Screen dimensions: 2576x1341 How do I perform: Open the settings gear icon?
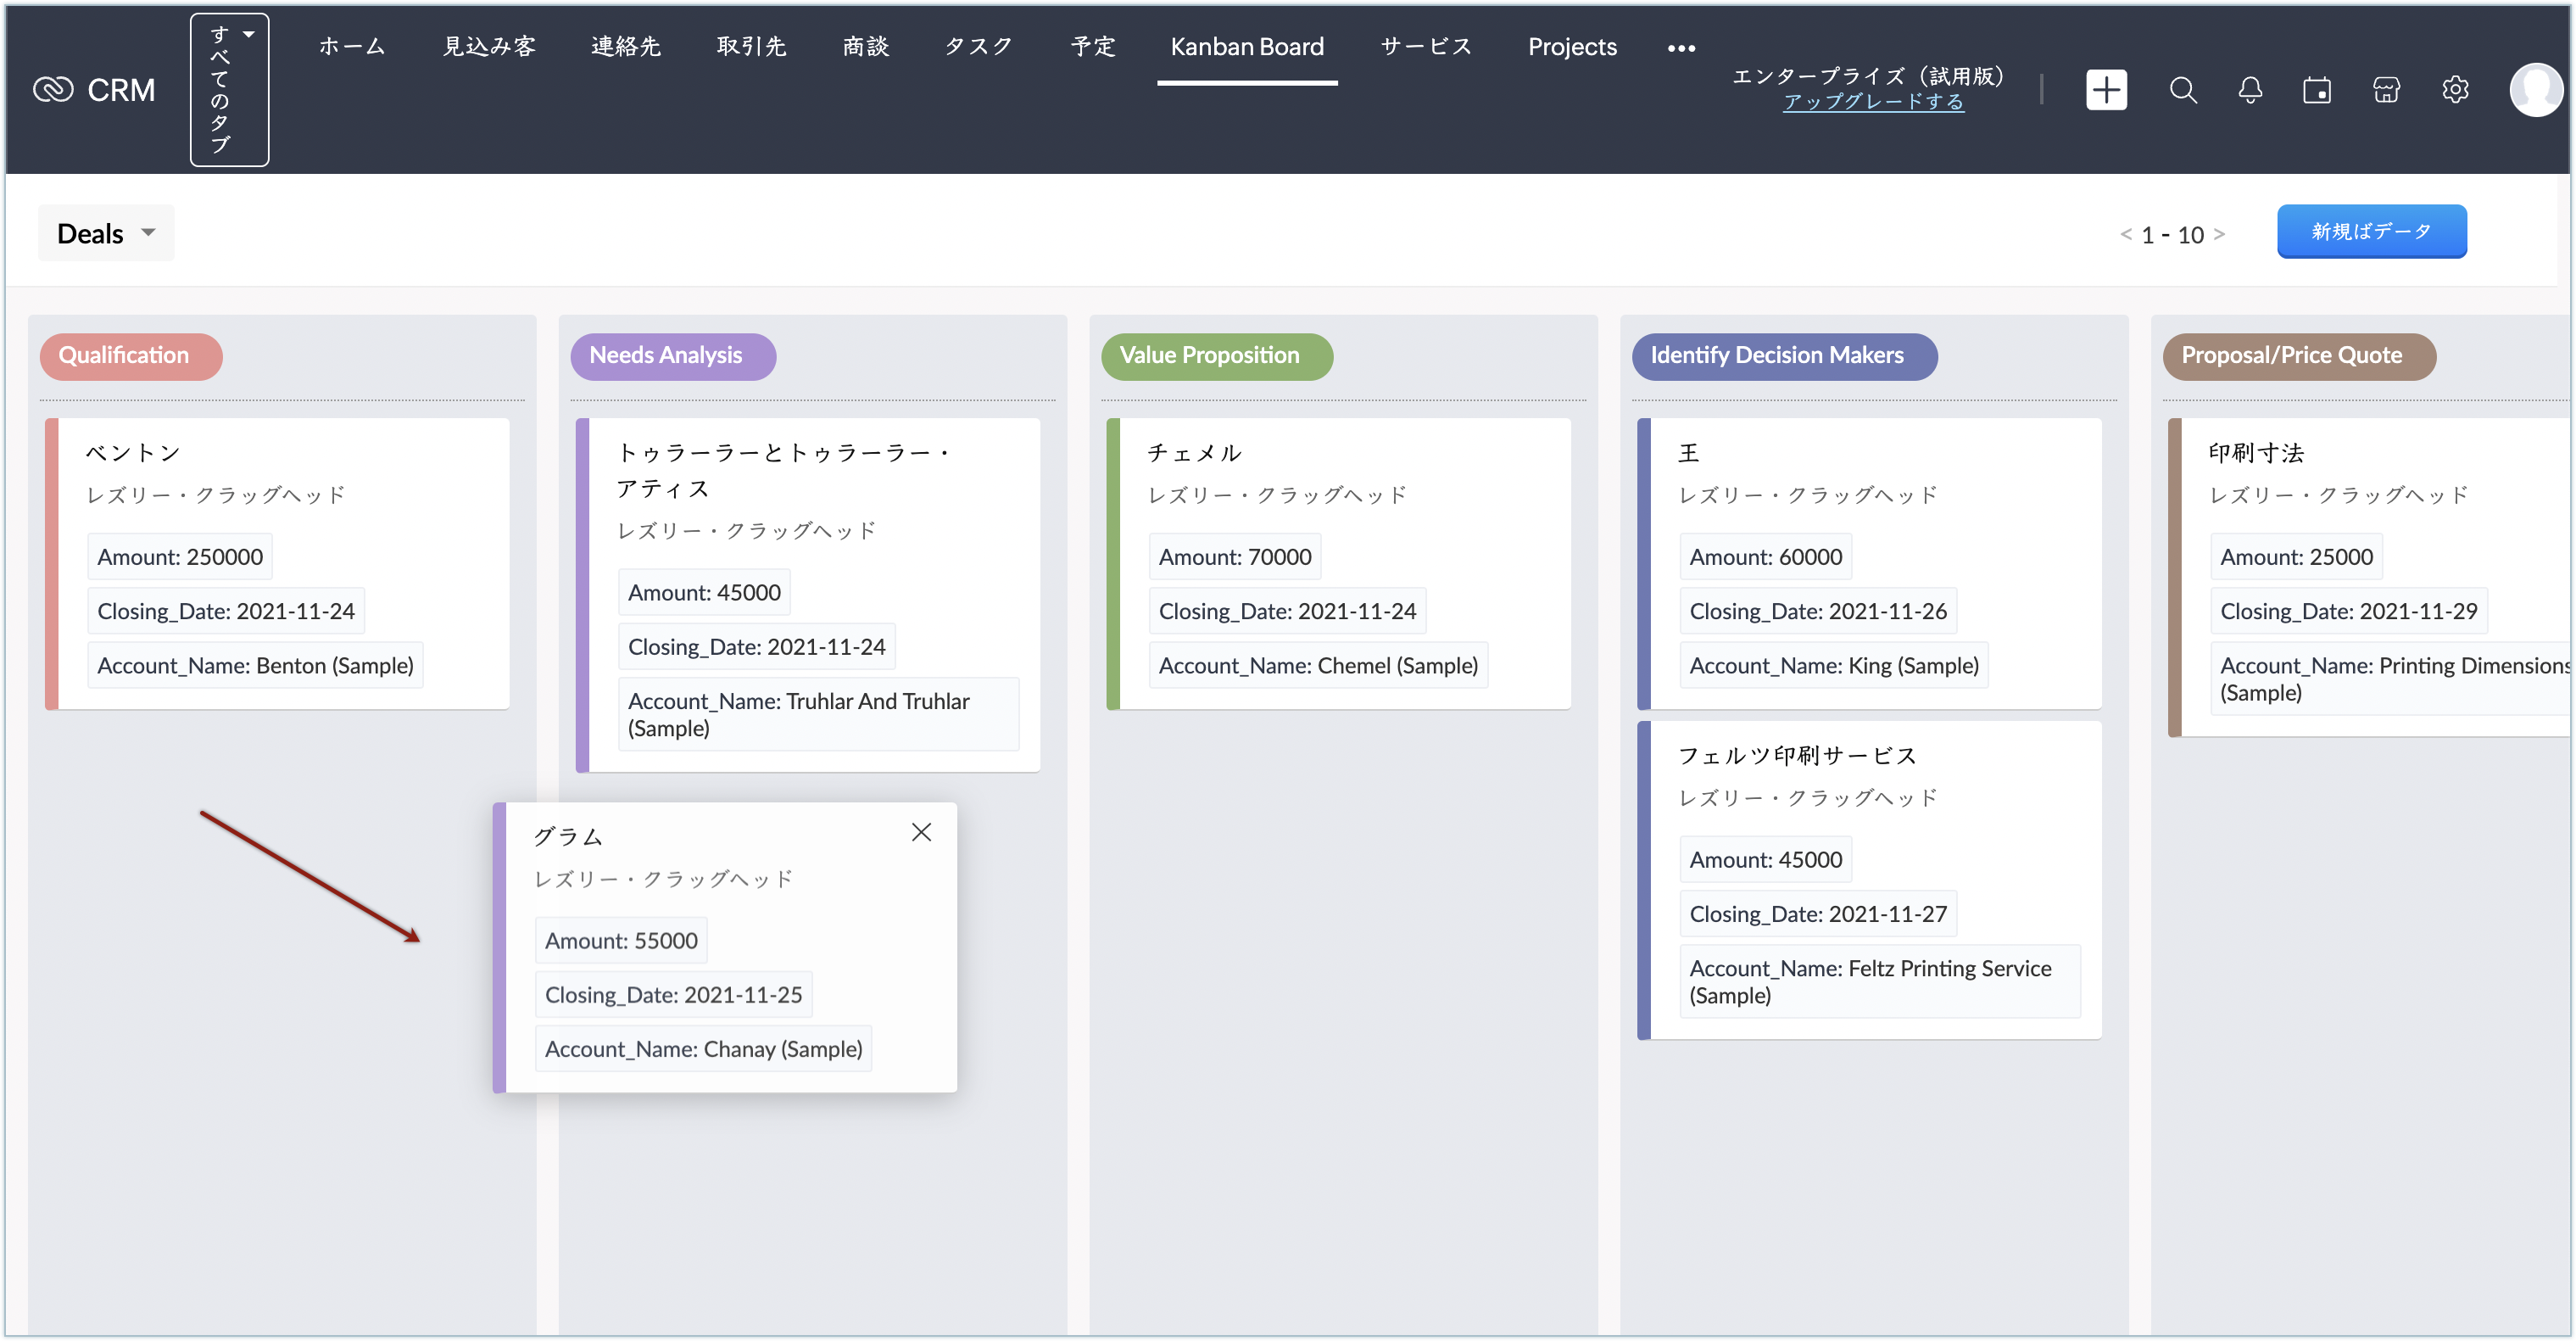(2455, 90)
